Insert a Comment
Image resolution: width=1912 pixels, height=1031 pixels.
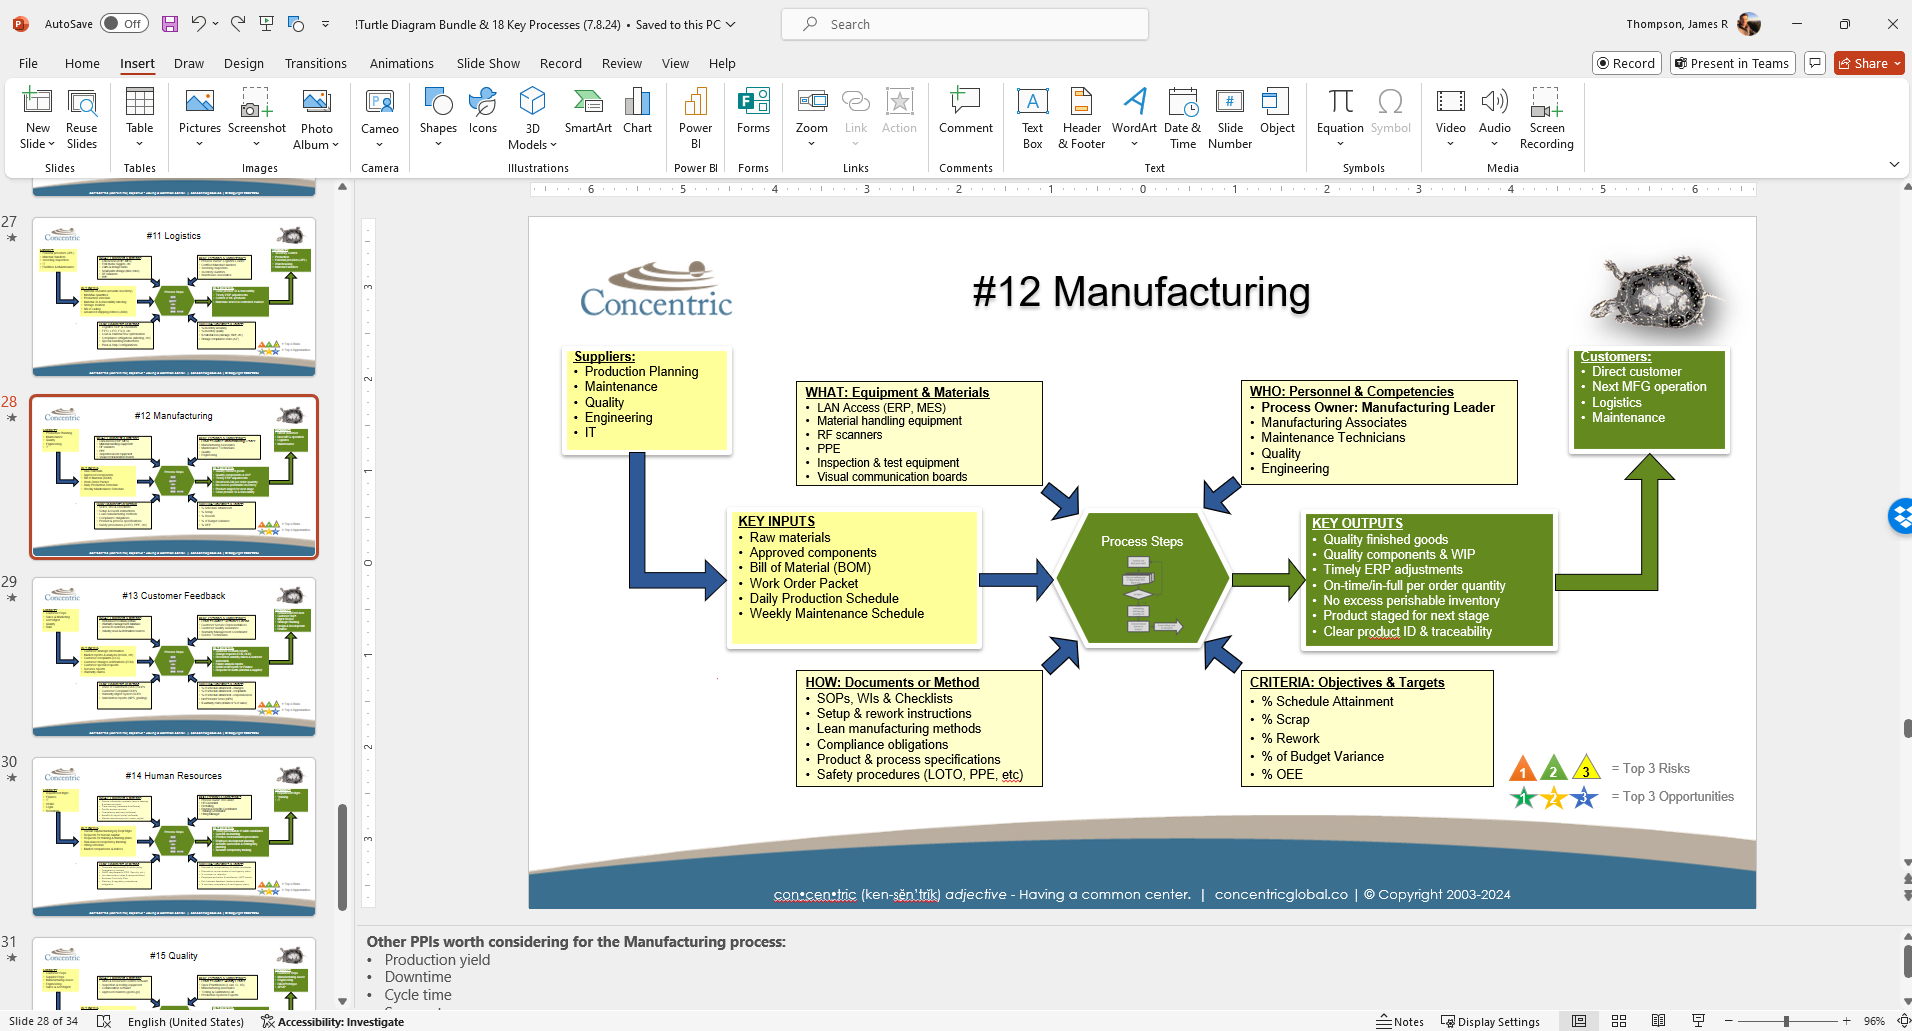966,112
